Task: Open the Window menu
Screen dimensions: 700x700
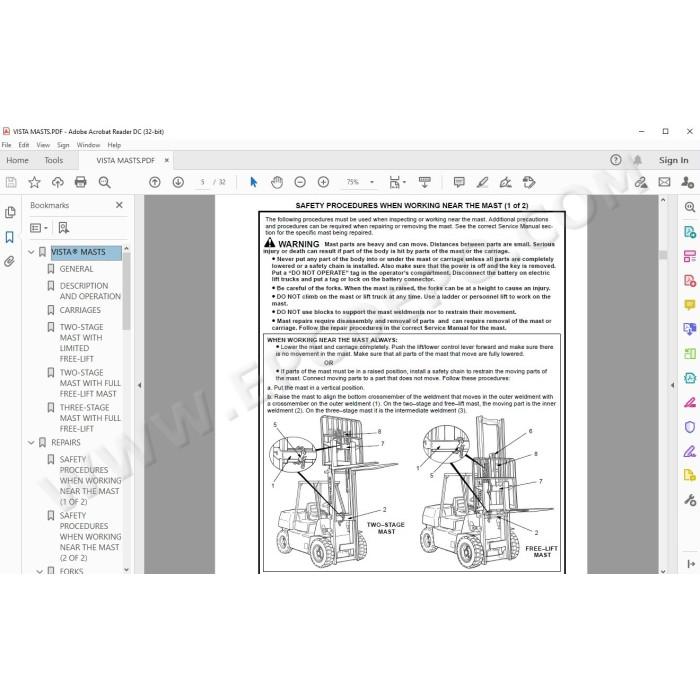Action: point(88,145)
